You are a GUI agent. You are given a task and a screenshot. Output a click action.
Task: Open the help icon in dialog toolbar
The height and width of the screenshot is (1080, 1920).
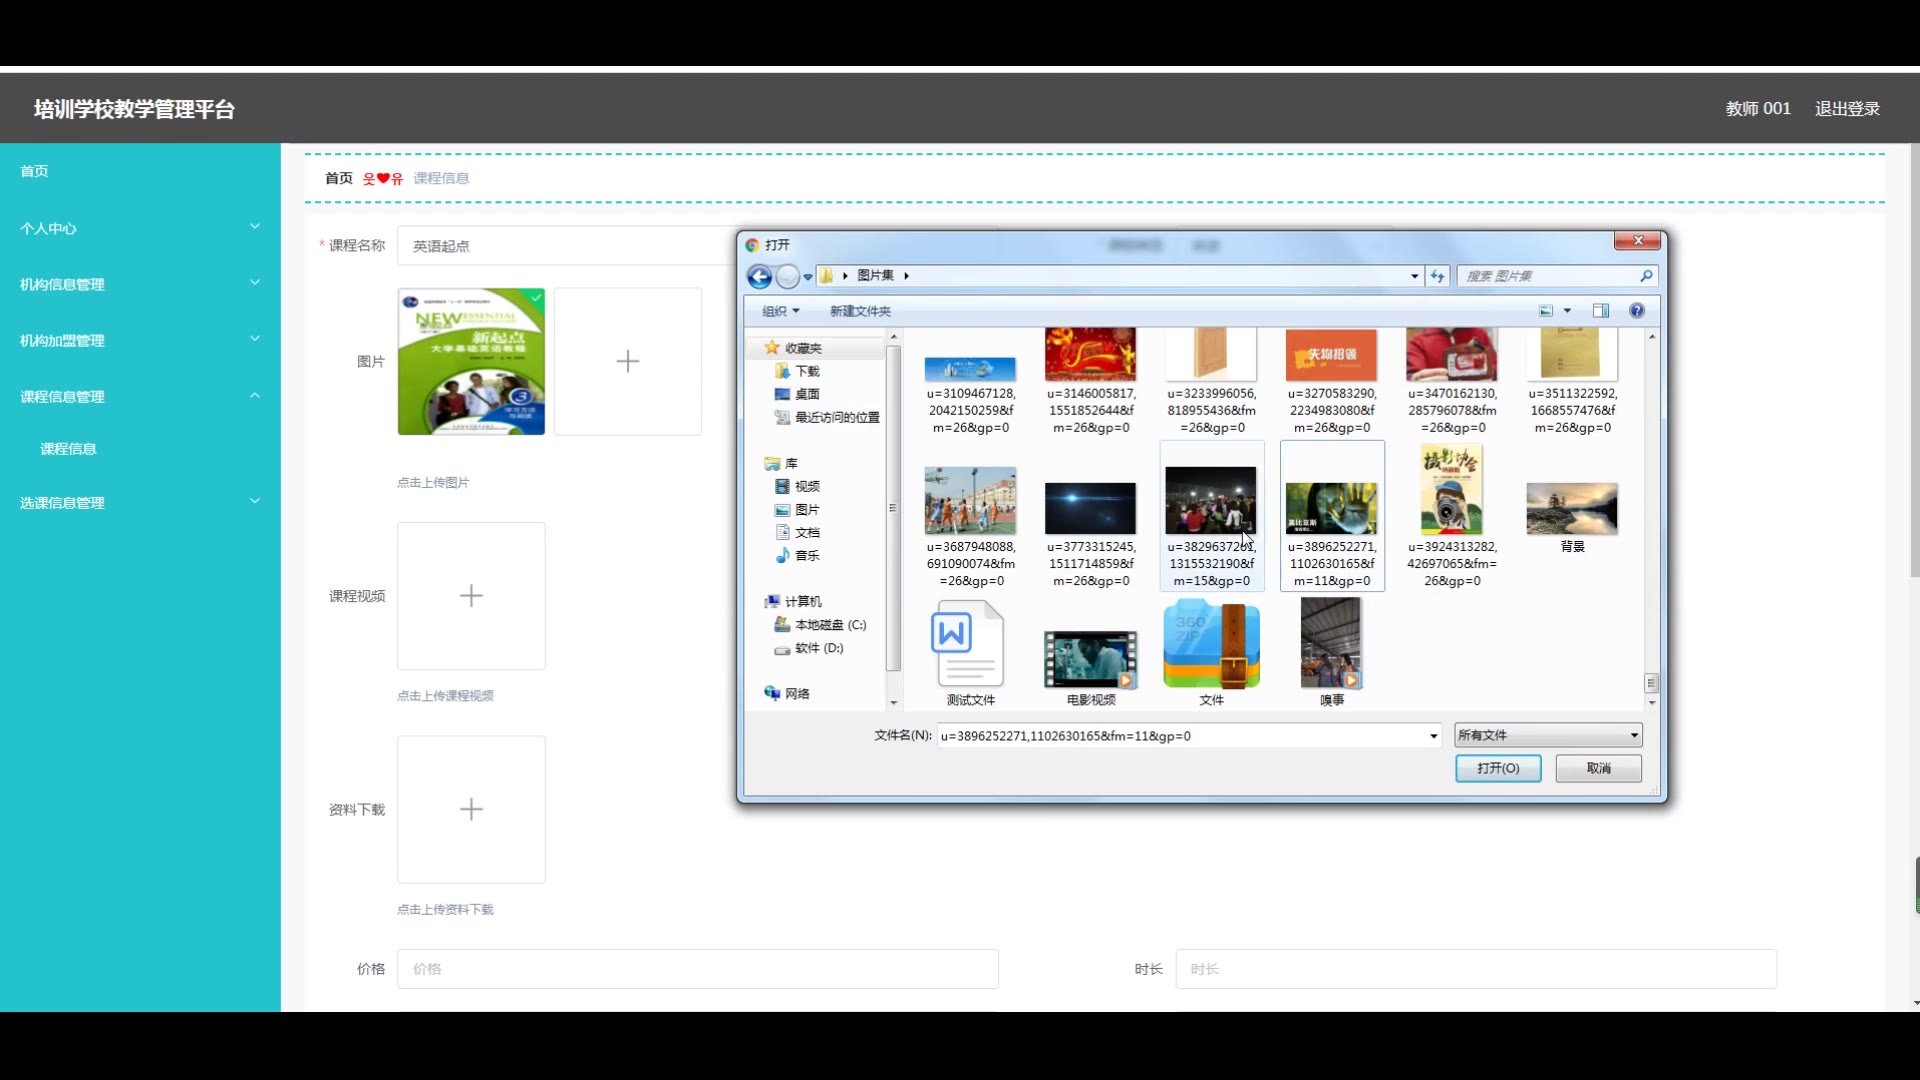click(x=1636, y=311)
